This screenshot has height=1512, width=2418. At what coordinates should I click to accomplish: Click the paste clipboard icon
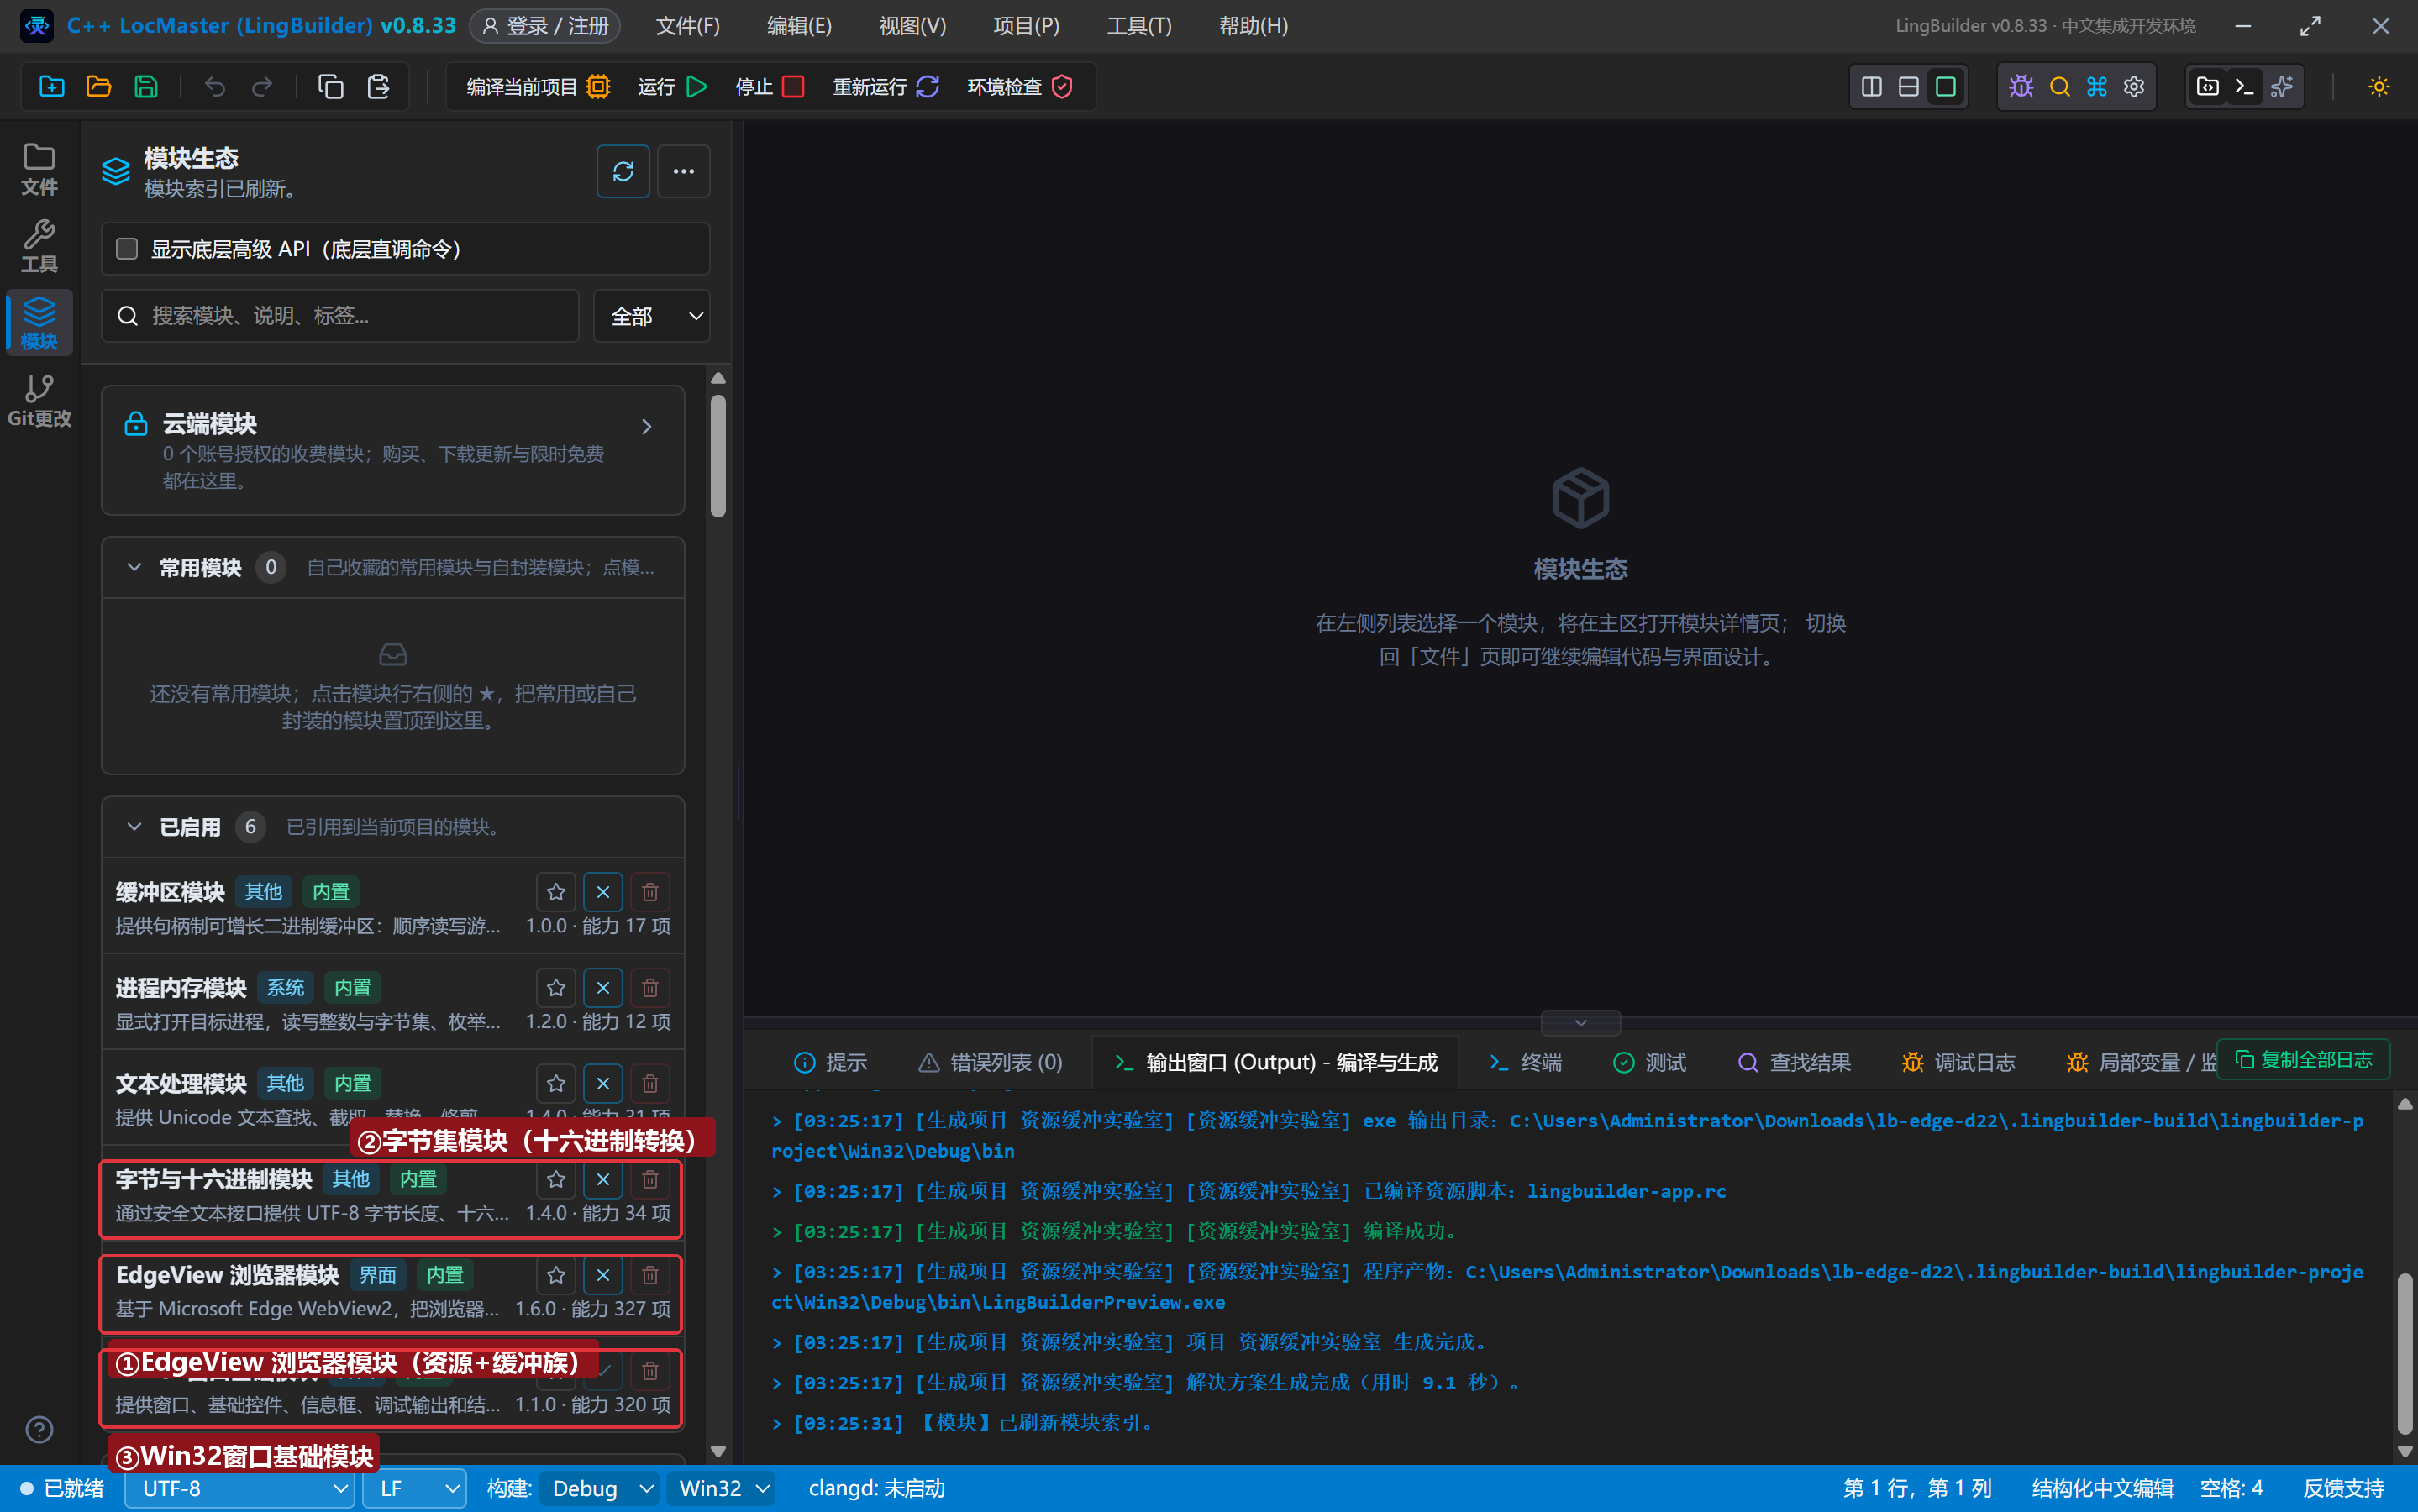(378, 87)
